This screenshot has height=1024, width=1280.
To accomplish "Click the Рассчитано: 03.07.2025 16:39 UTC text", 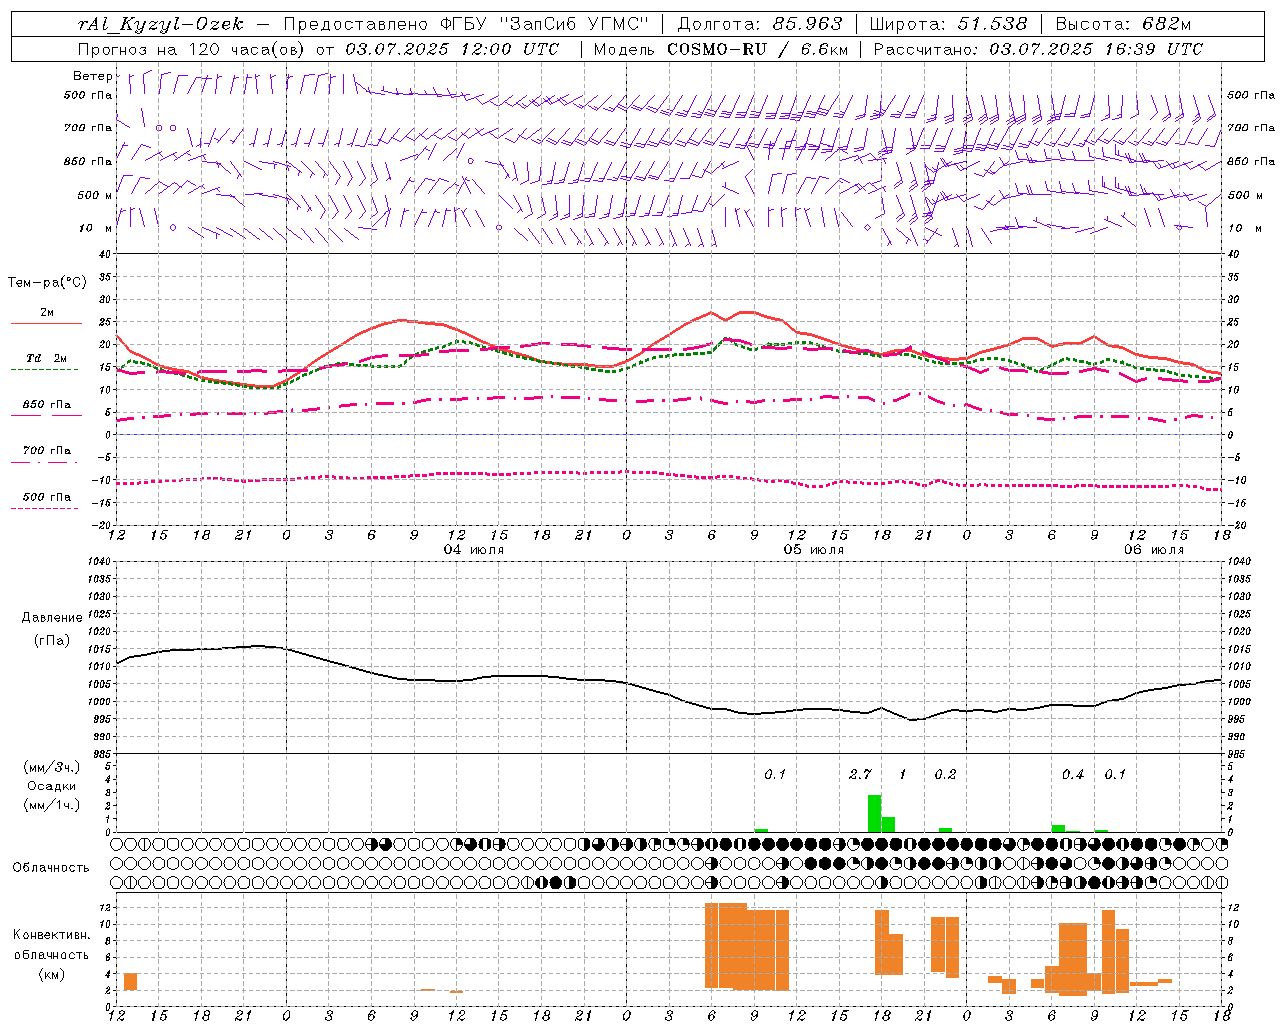I will pos(1038,49).
